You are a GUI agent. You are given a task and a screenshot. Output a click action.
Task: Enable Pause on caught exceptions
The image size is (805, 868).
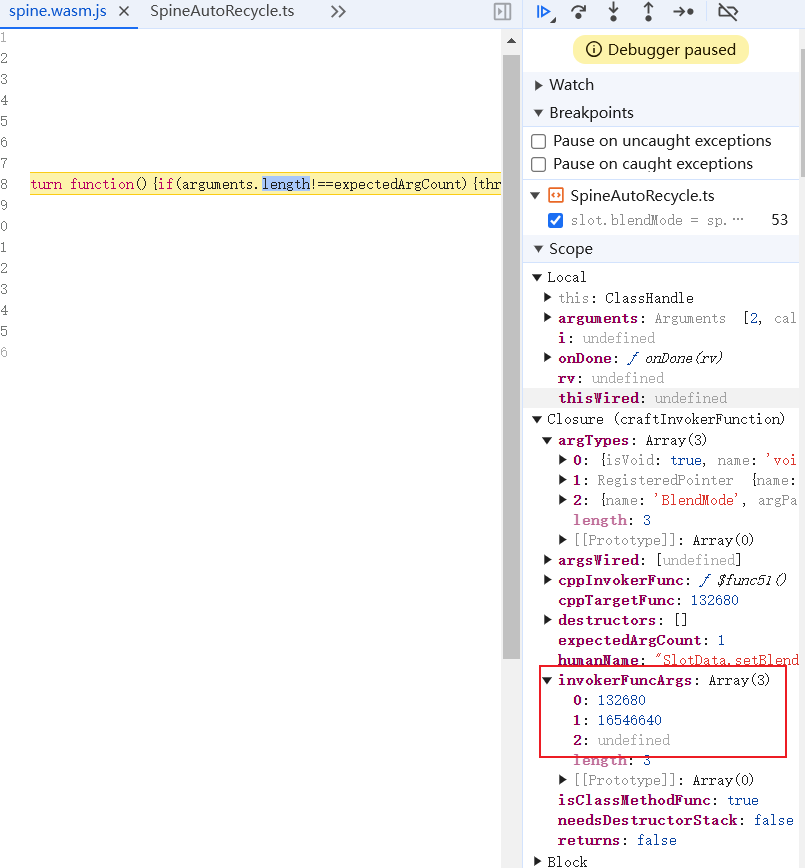pyautogui.click(x=538, y=163)
